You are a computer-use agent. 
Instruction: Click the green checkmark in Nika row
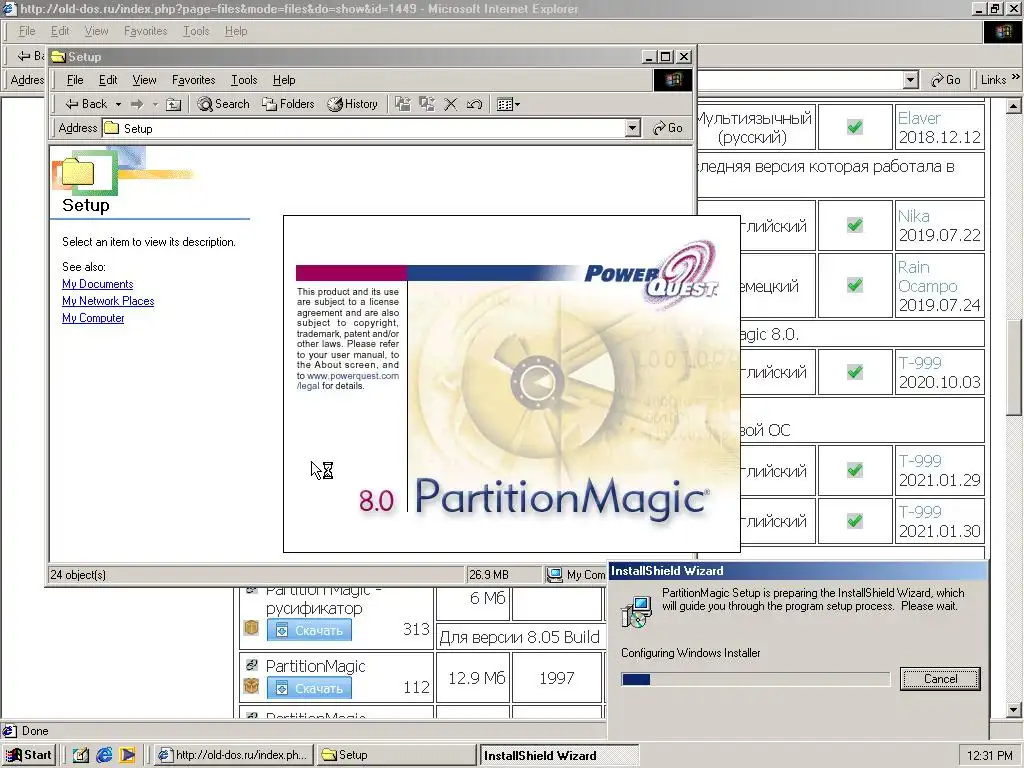pos(854,225)
